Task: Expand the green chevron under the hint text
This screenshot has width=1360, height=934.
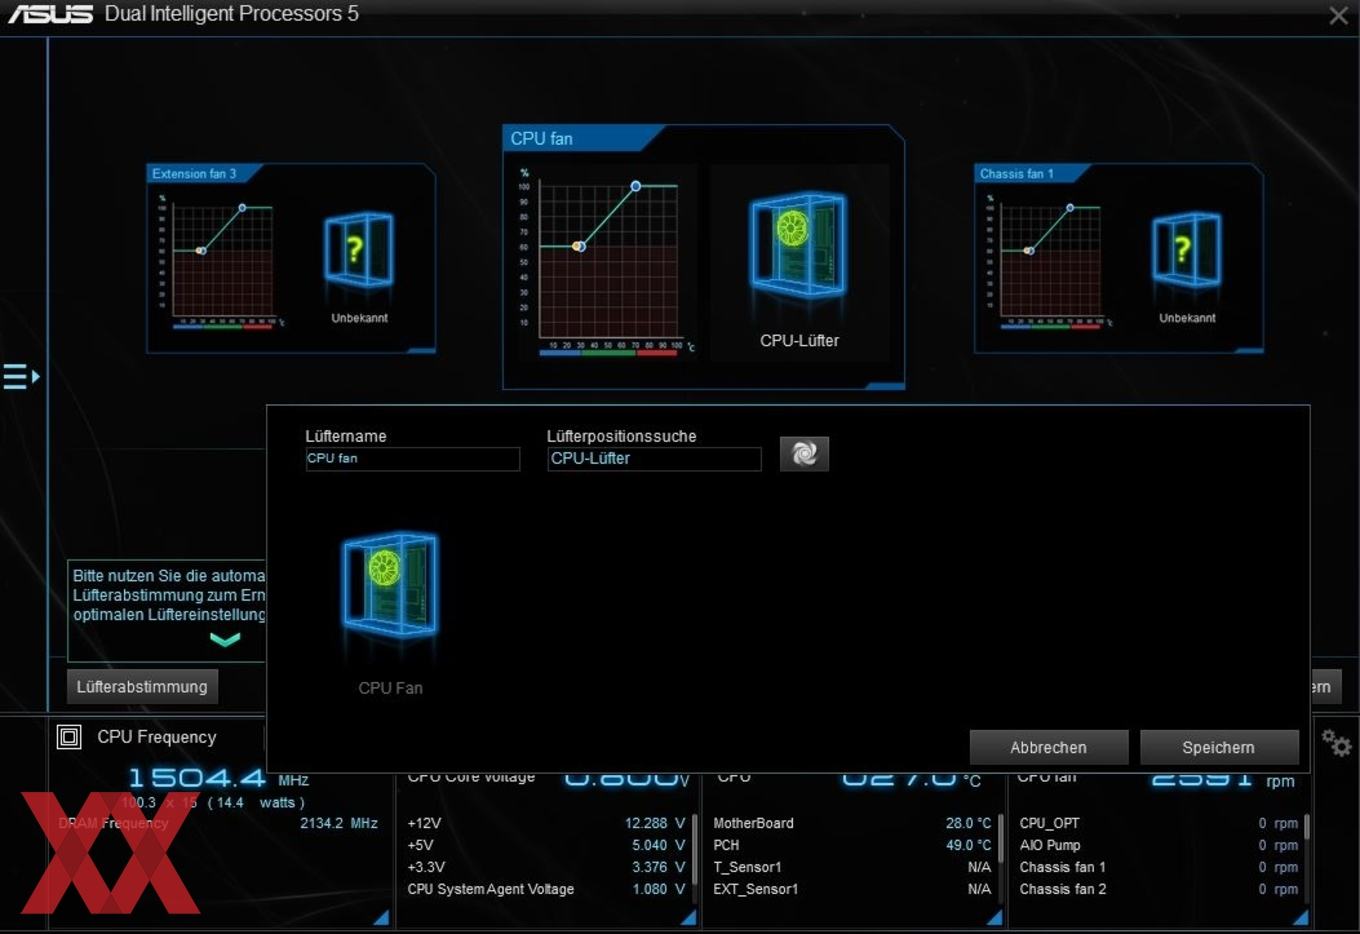Action: coord(225,639)
